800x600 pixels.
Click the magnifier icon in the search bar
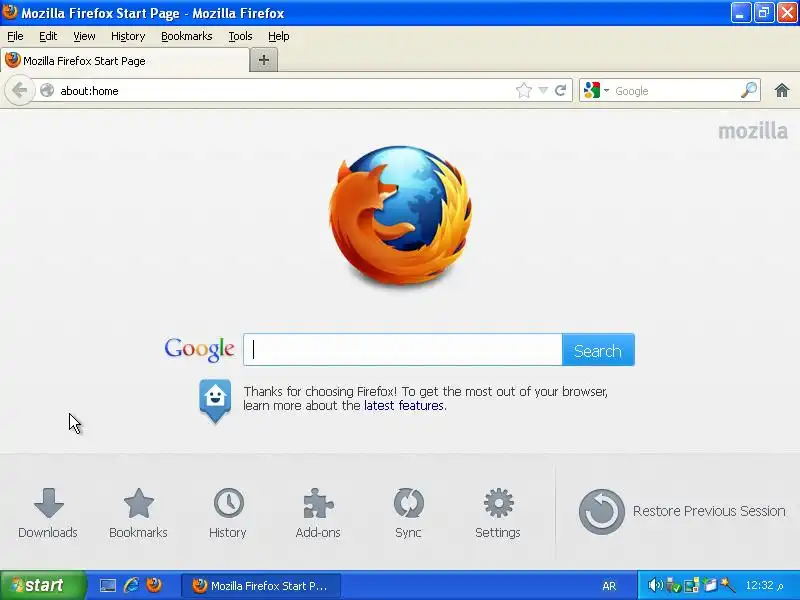click(749, 90)
